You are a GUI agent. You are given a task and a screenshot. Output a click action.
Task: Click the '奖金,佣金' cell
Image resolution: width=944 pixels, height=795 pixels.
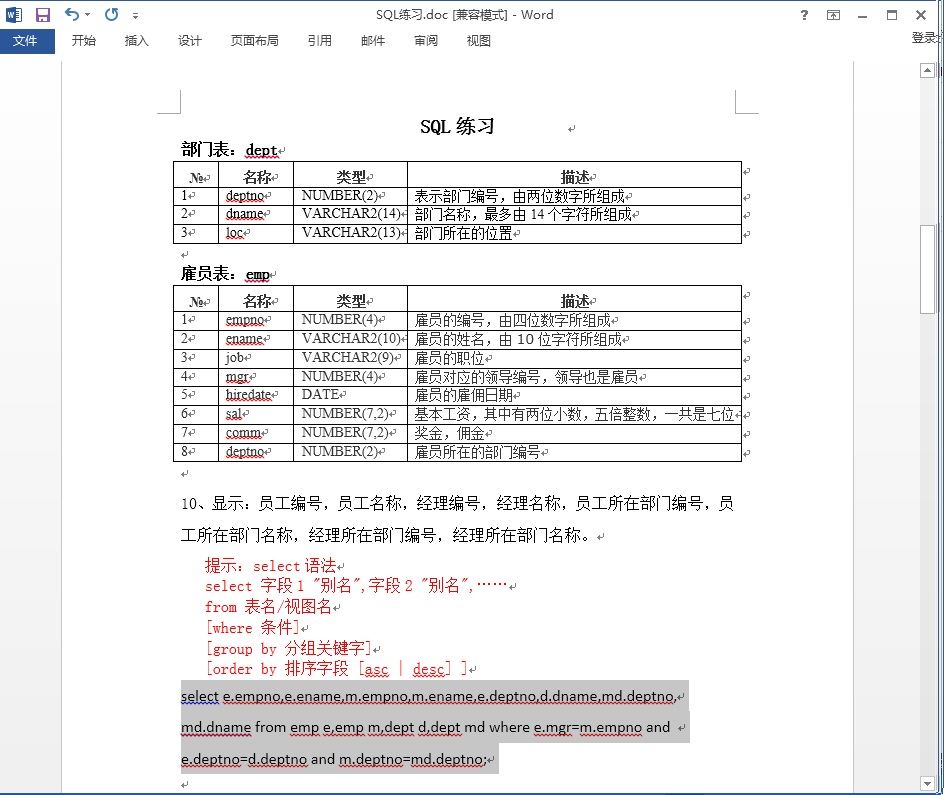[x=574, y=433]
